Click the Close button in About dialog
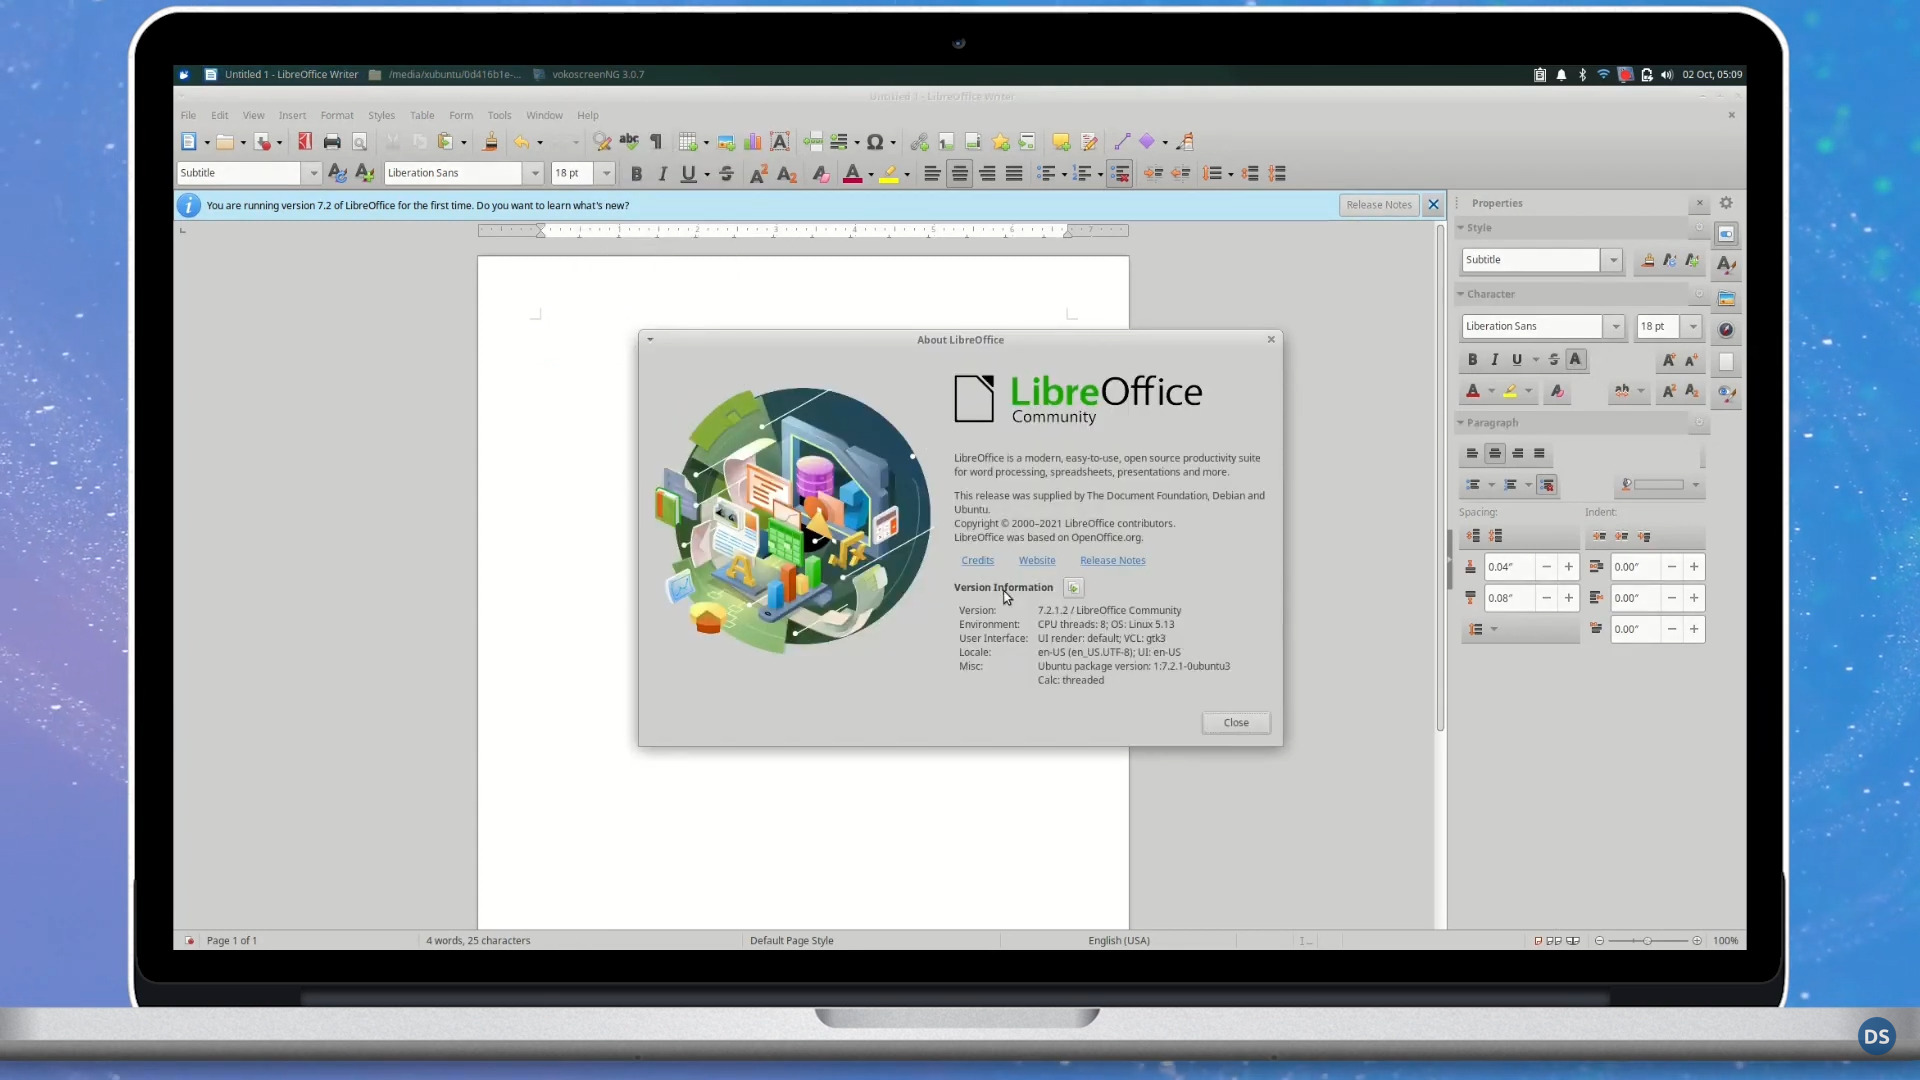This screenshot has width=1920, height=1080. tap(1236, 723)
